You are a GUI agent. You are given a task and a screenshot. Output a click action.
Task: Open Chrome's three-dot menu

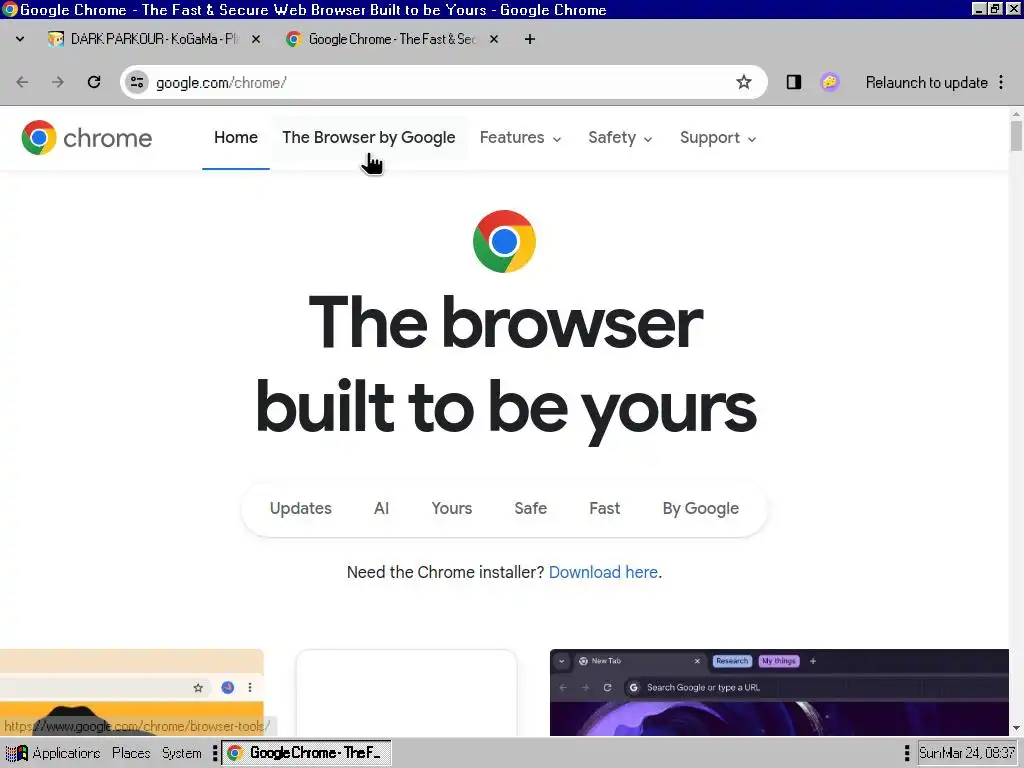coord(1001,82)
